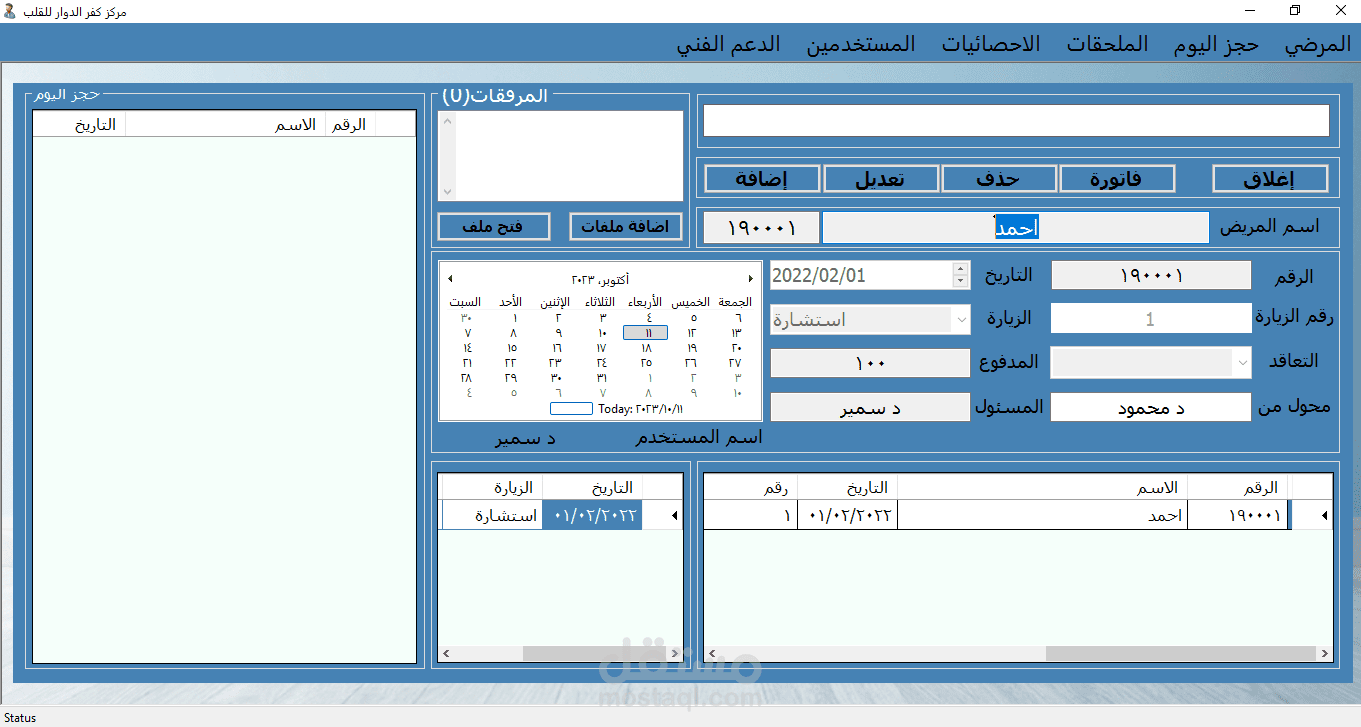
Task: Click the المدفوع (paid) field showing ١٠٠
Action: pyautogui.click(x=870, y=363)
